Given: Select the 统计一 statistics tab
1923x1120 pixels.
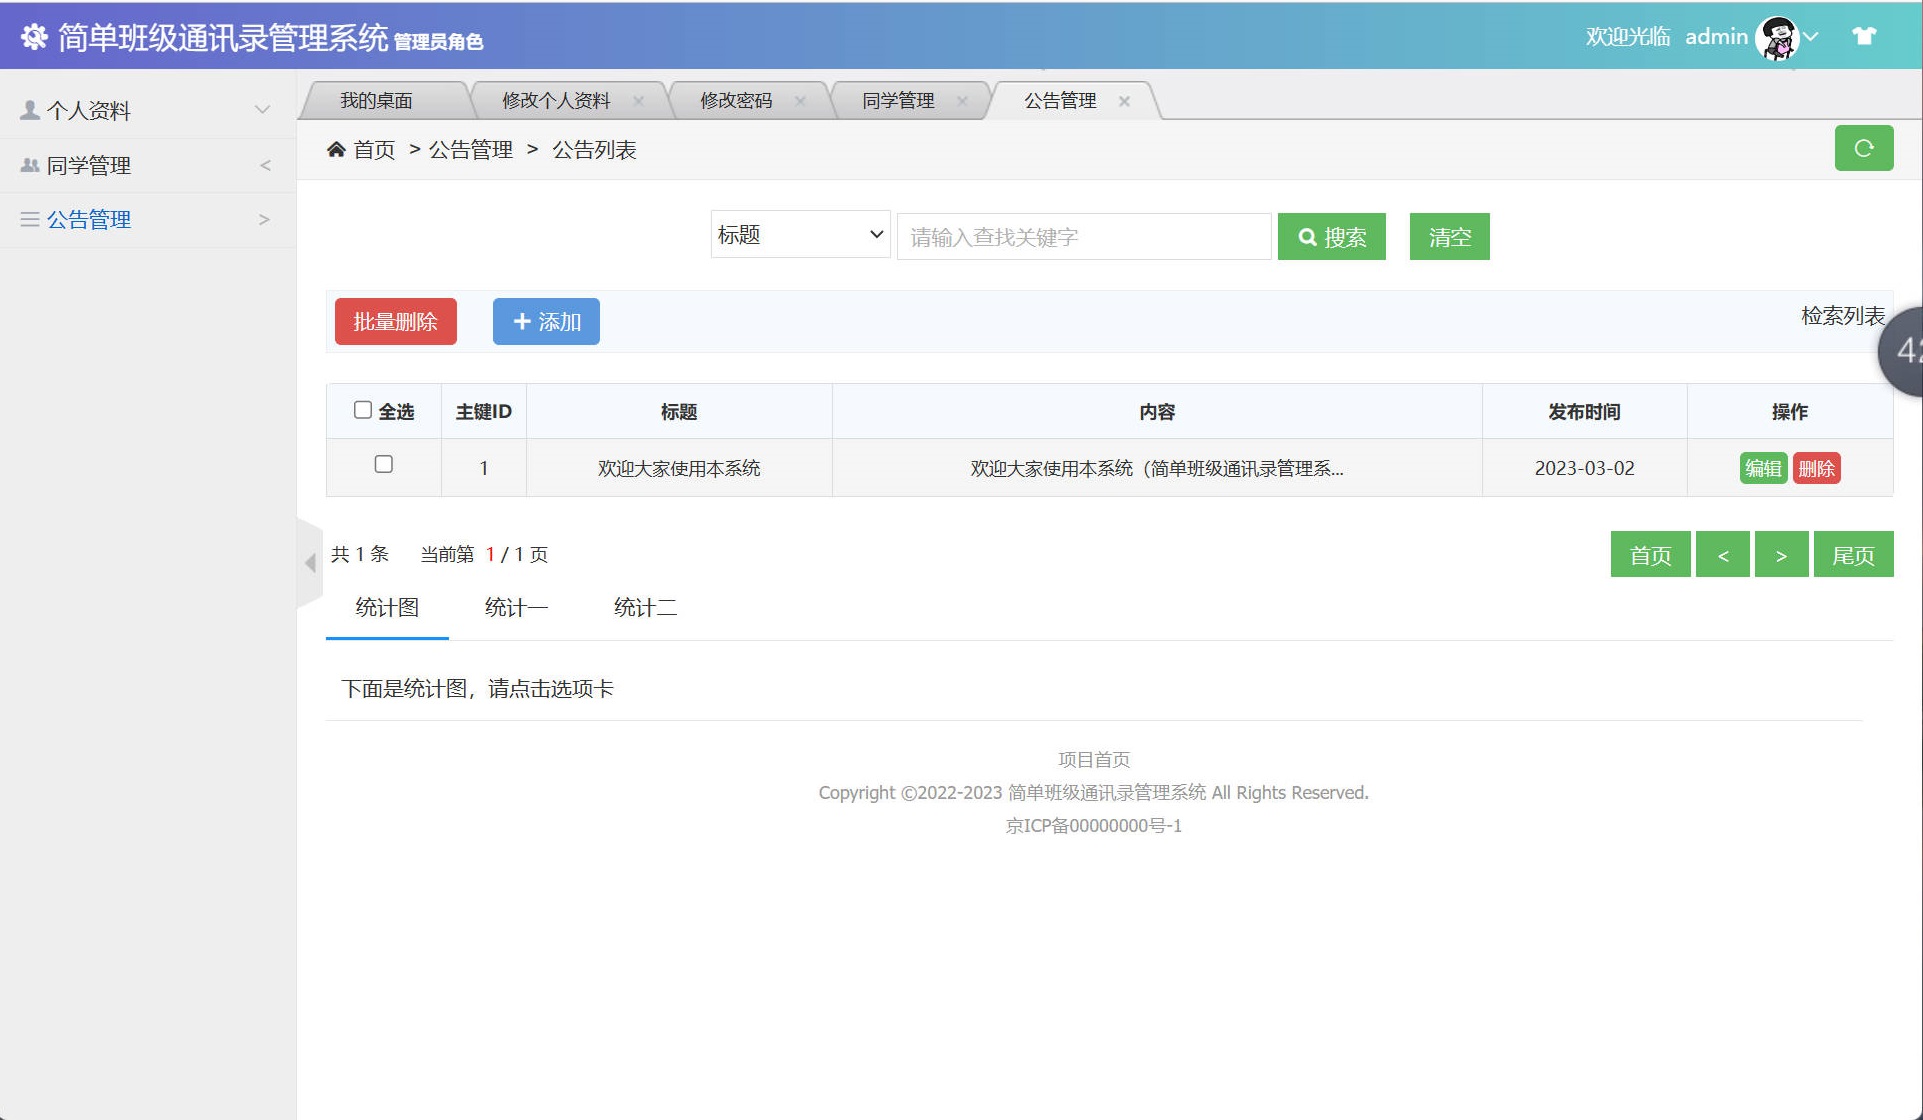Looking at the screenshot, I should pyautogui.click(x=515, y=607).
